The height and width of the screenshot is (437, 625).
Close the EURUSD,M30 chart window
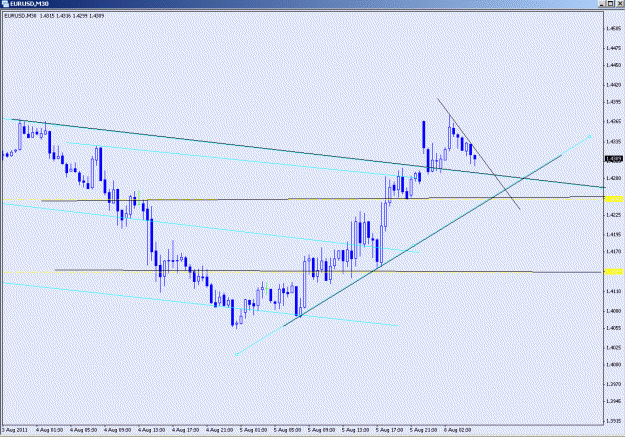(620, 4)
